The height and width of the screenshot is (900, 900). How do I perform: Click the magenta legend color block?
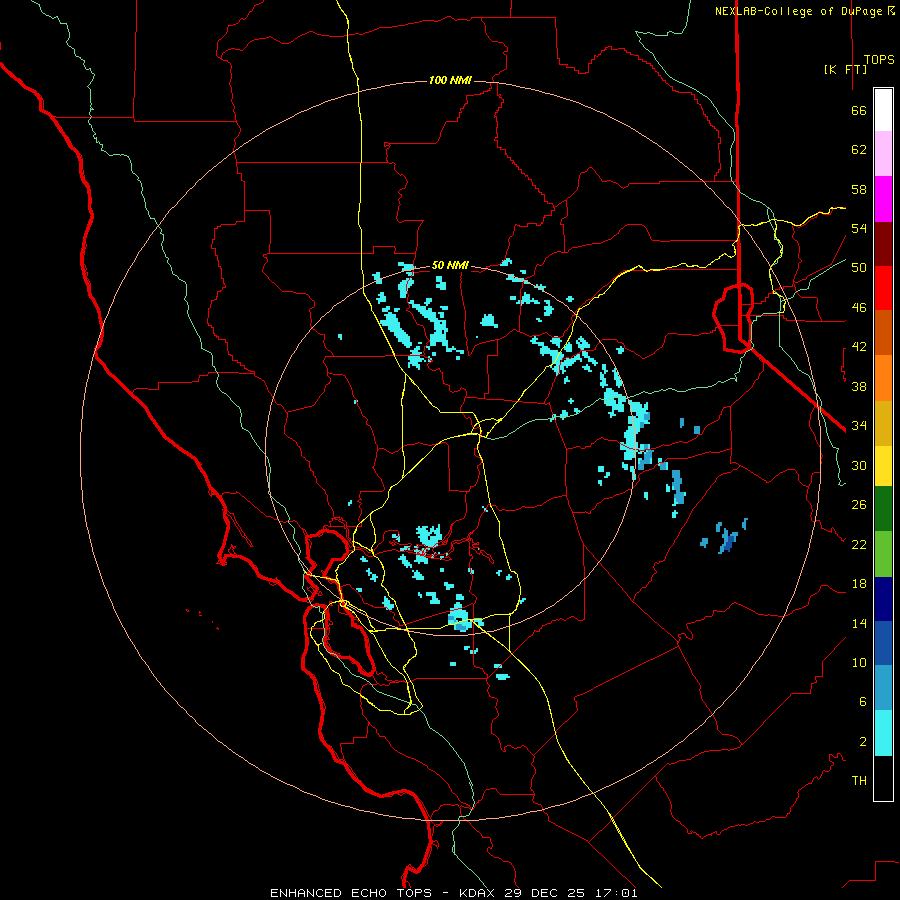tap(883, 199)
